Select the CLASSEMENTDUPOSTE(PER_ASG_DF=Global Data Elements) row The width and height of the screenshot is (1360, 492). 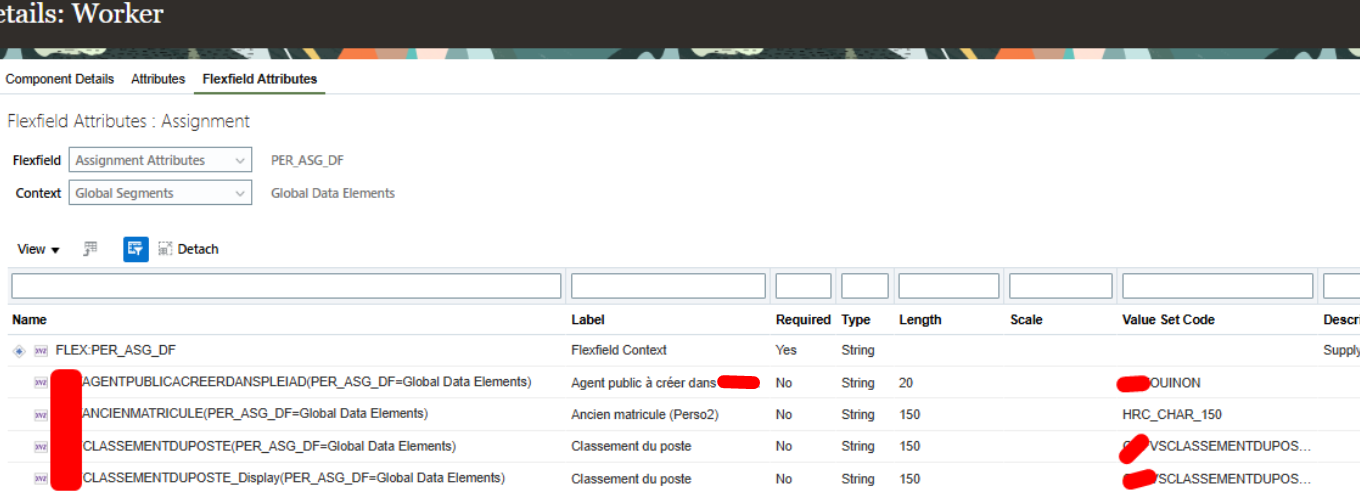click(x=269, y=447)
